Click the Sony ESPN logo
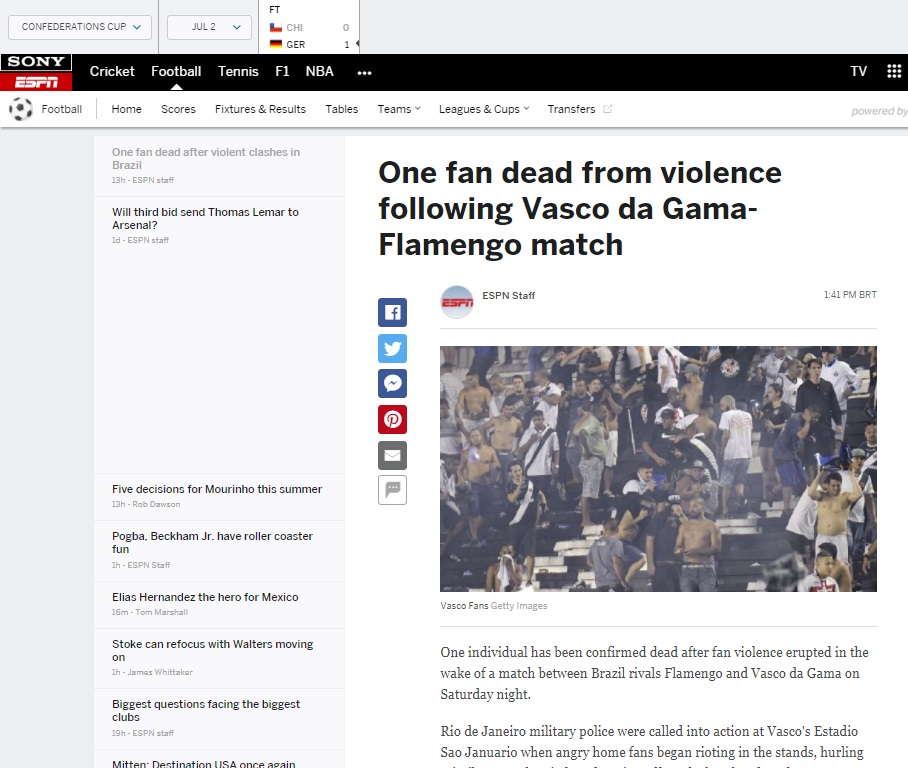 click(36, 72)
